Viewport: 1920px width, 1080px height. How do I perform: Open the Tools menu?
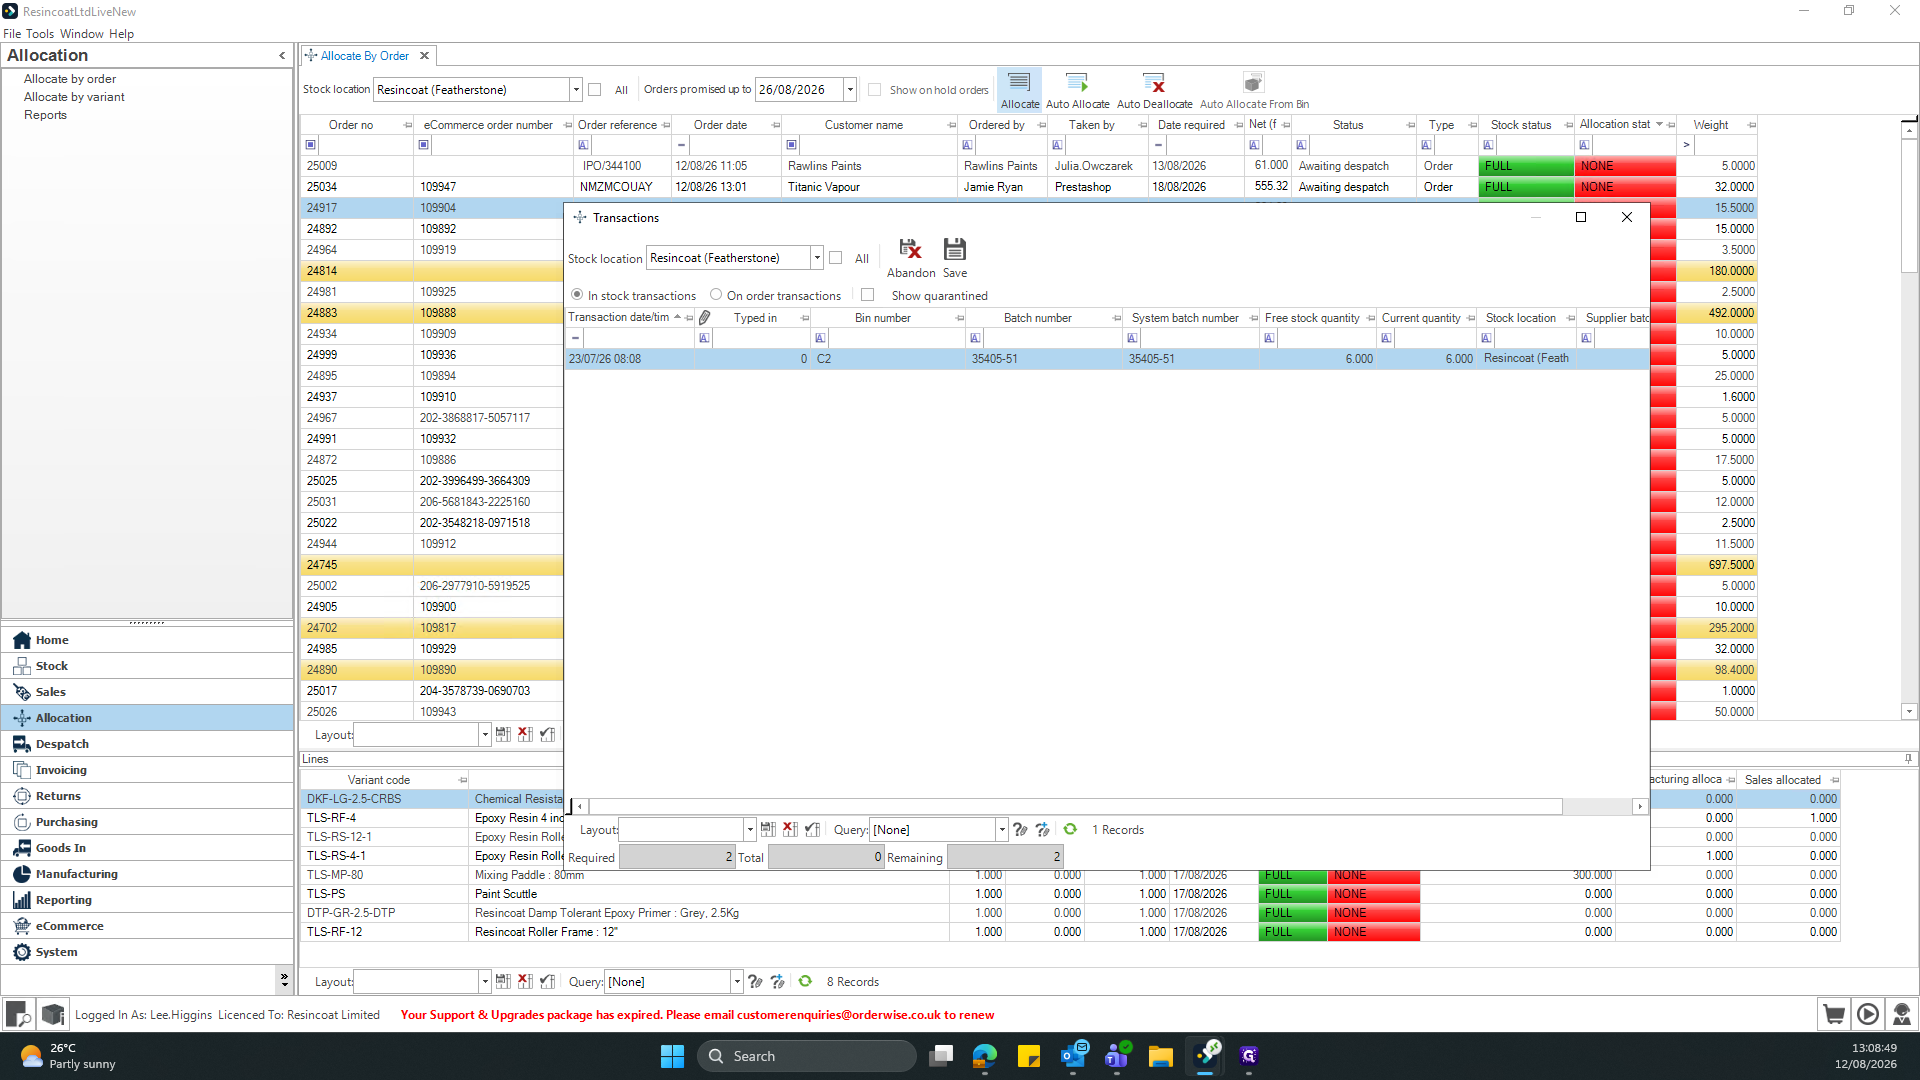pyautogui.click(x=40, y=33)
